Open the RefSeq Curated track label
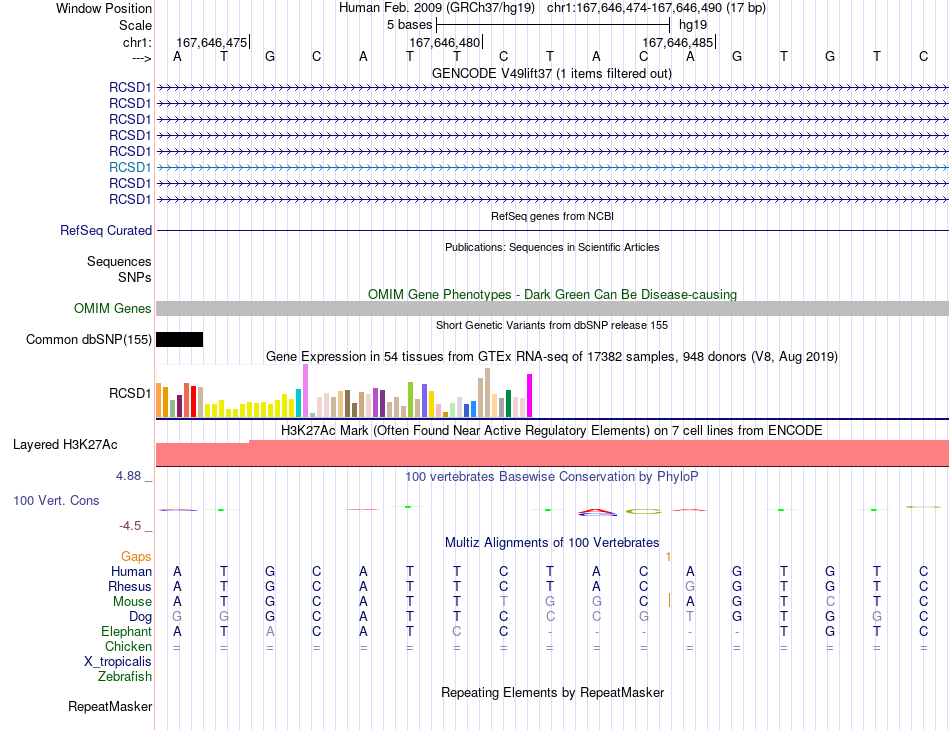 106,231
